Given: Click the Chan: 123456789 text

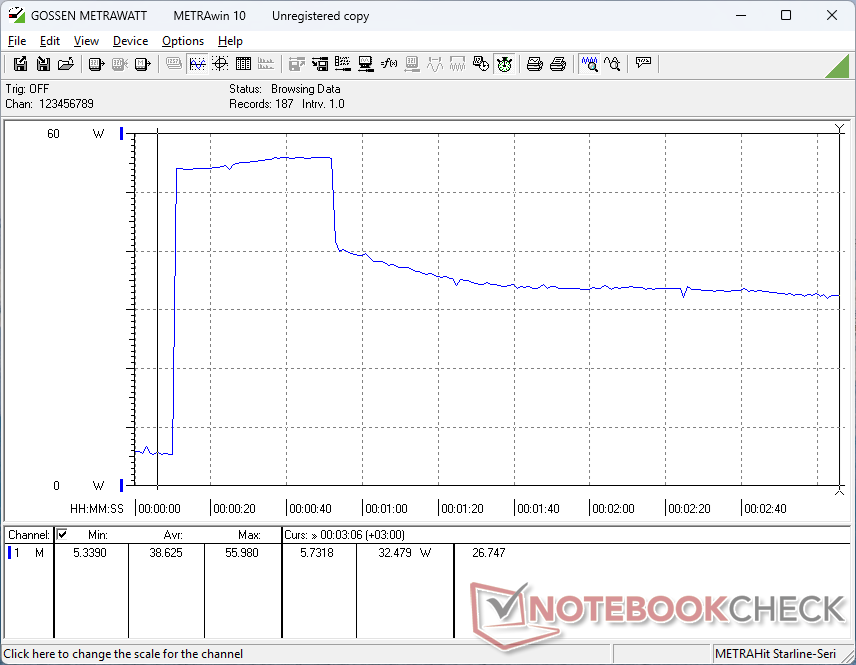Looking at the screenshot, I should click(50, 104).
